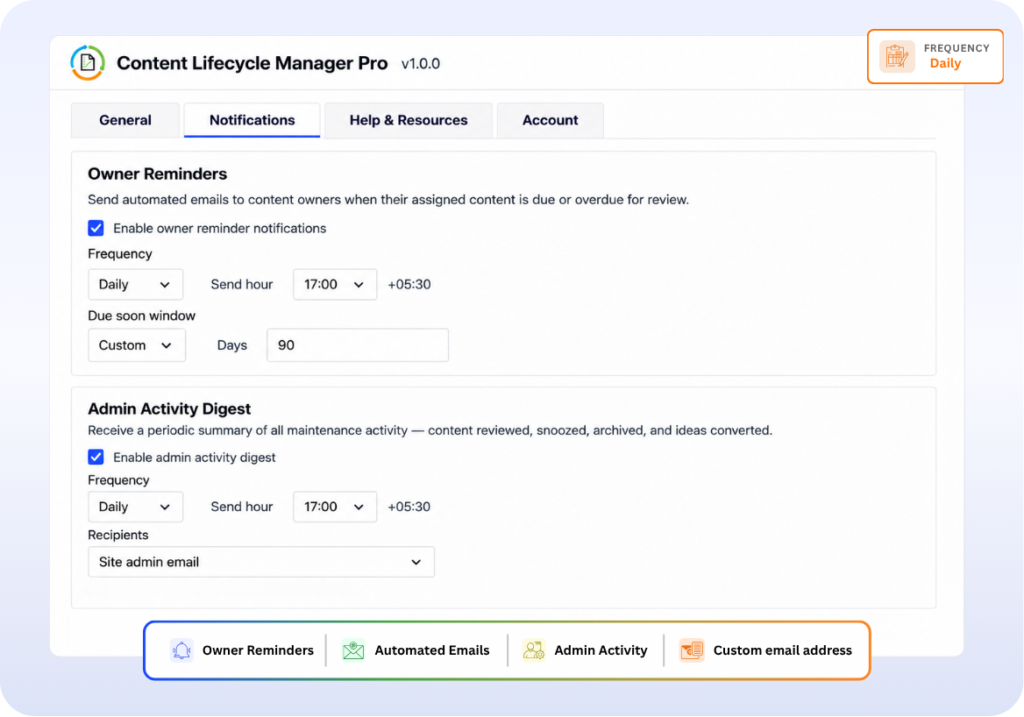
Task: Click the Owner Reminders label in bottom bar
Action: click(258, 650)
